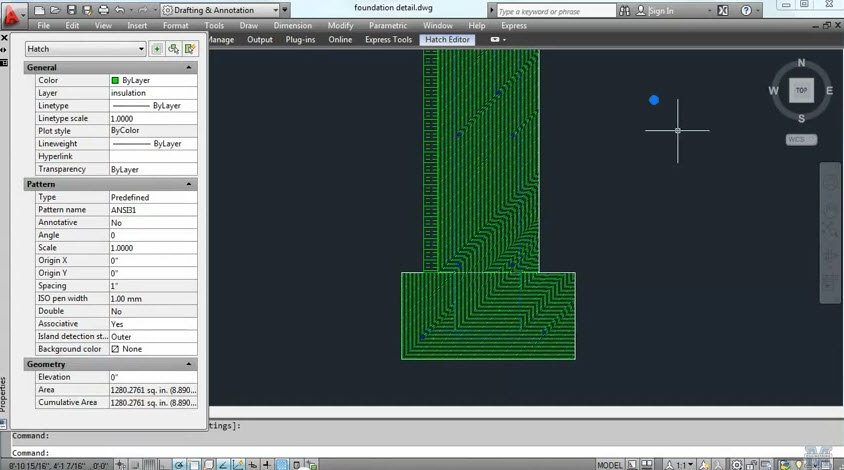
Task: Toggle Grid Display in status bar
Action: click(x=150, y=464)
